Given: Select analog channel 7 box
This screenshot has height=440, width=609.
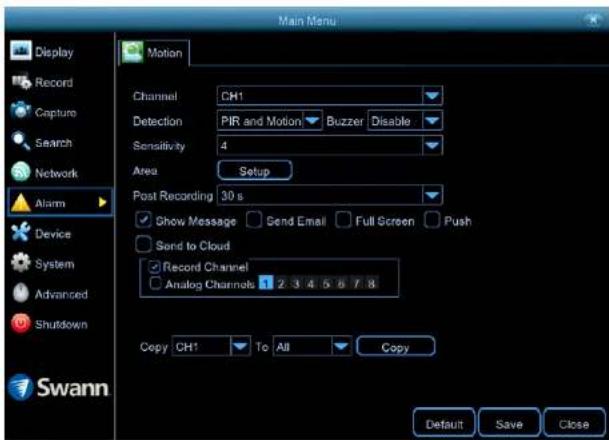Looking at the screenshot, I should [356, 283].
